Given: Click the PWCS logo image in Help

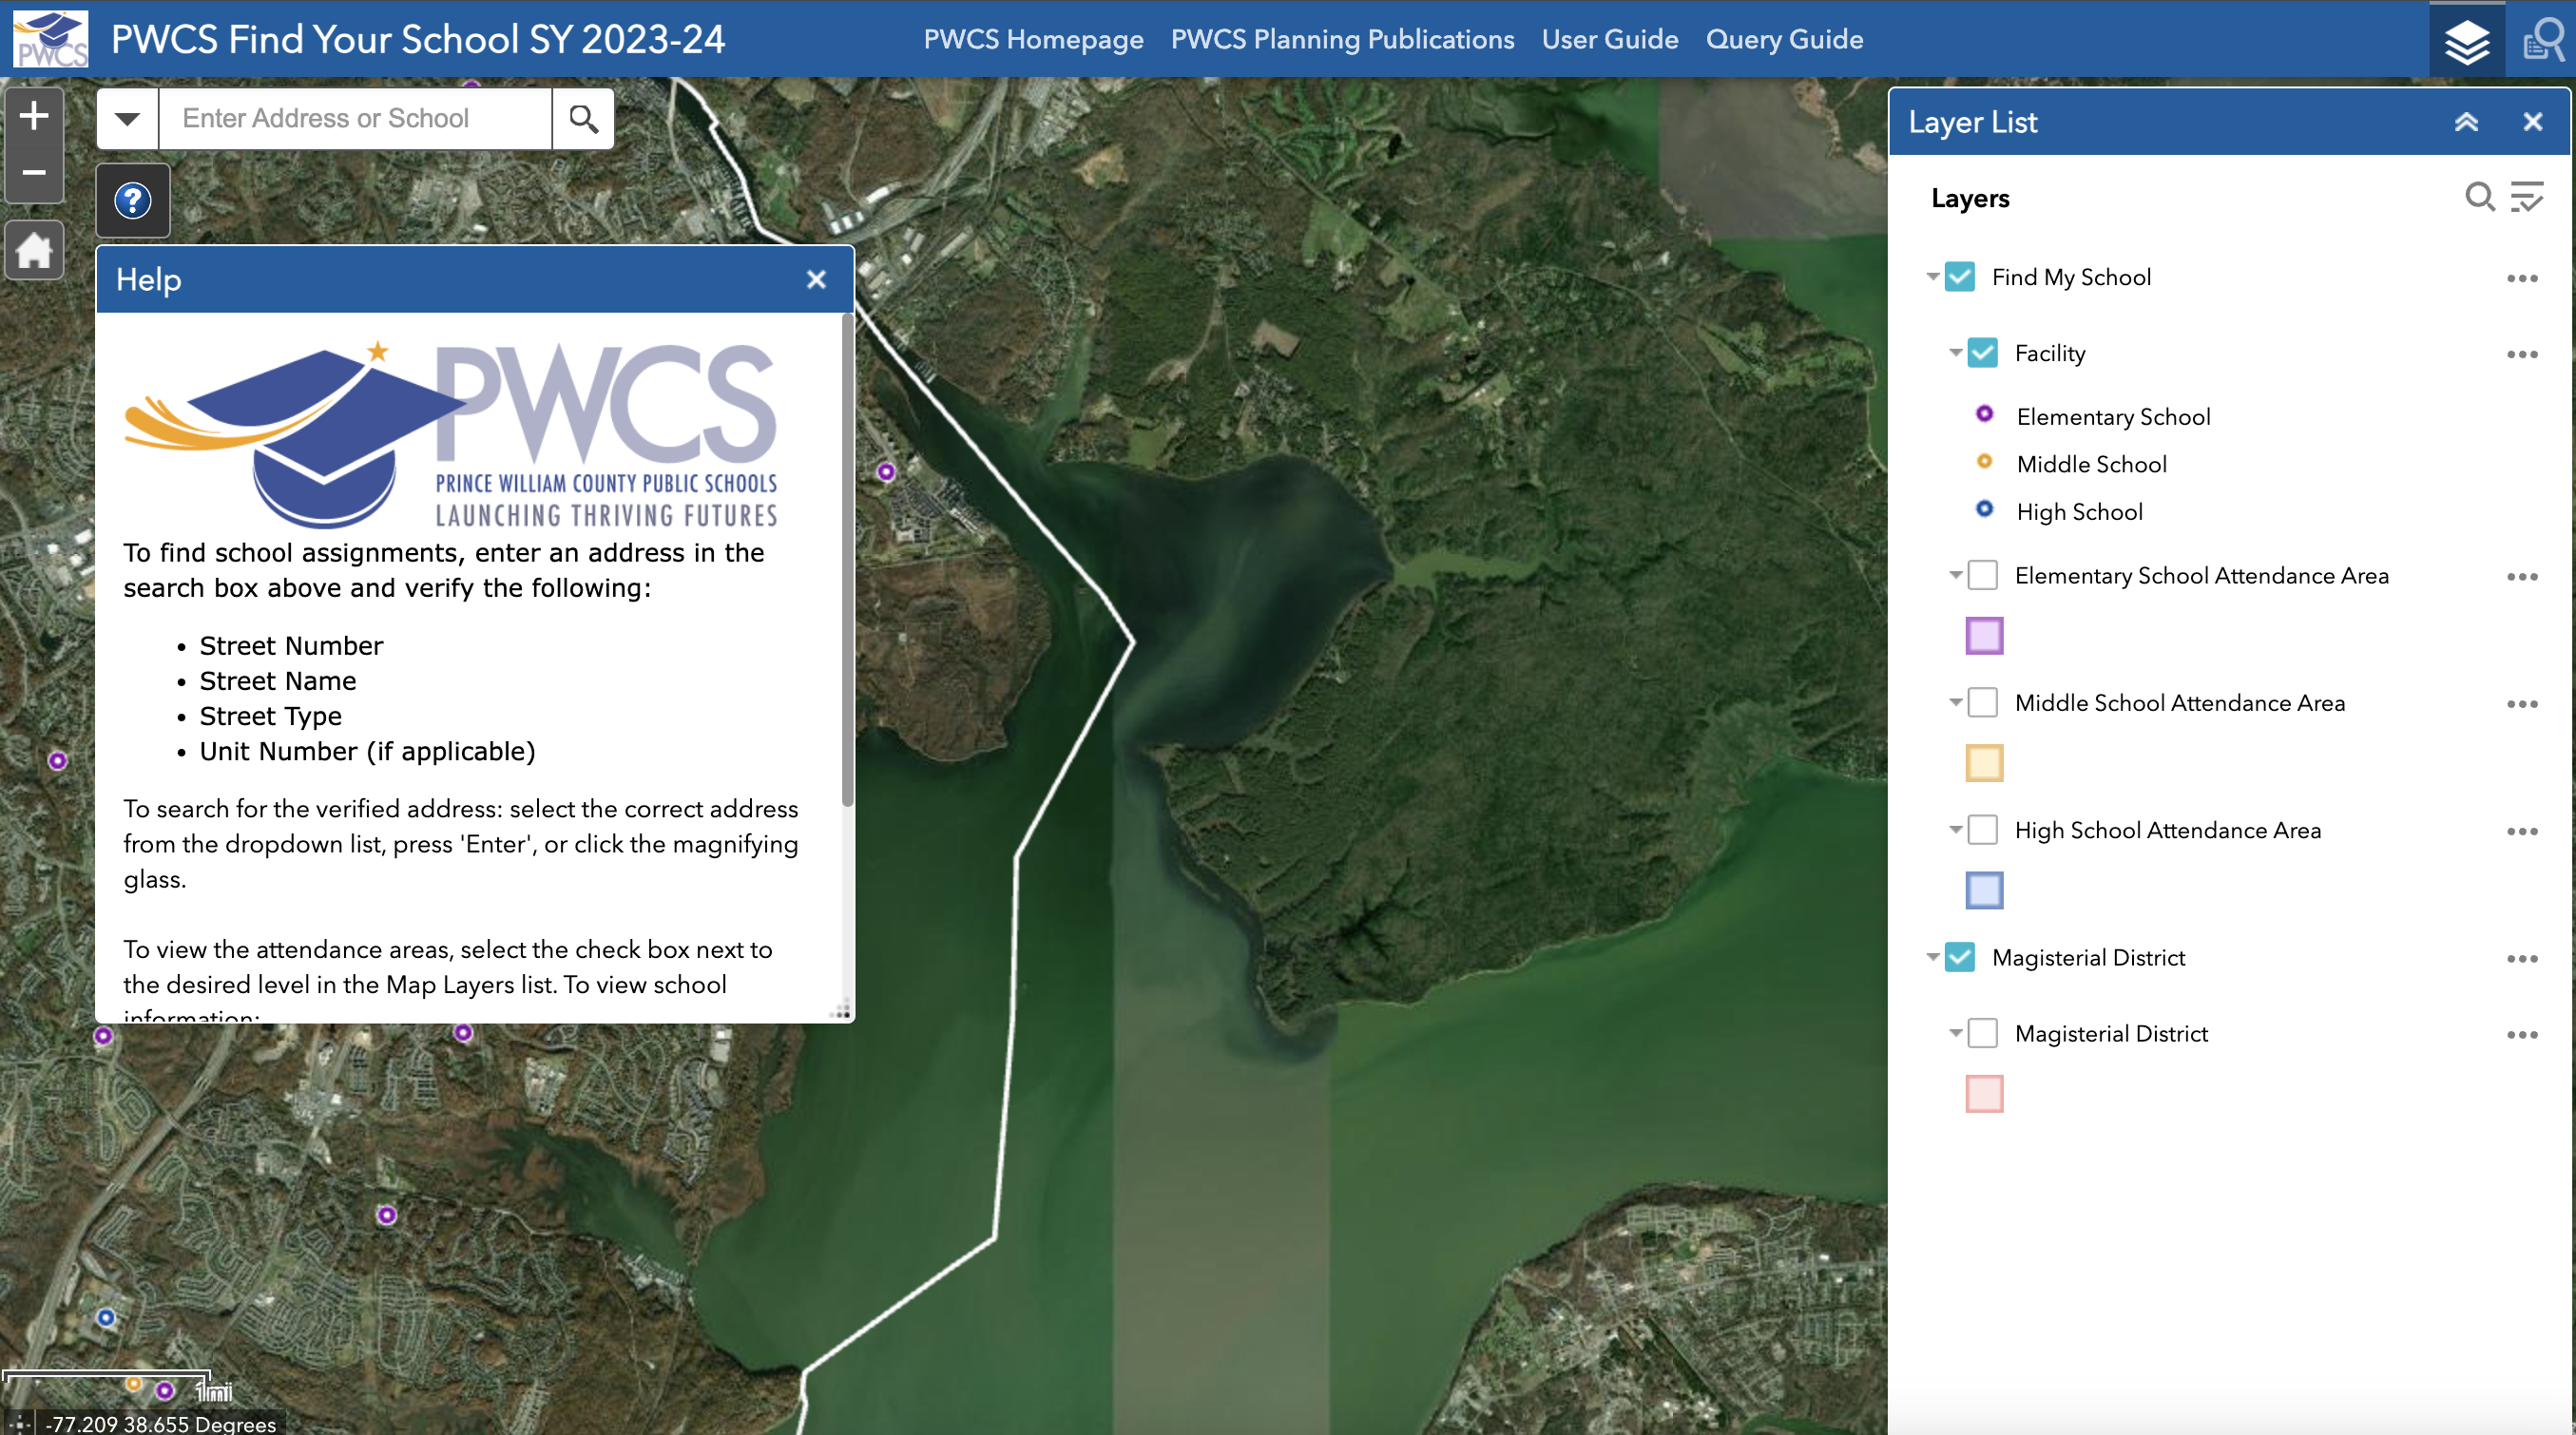Looking at the screenshot, I should click(x=451, y=436).
